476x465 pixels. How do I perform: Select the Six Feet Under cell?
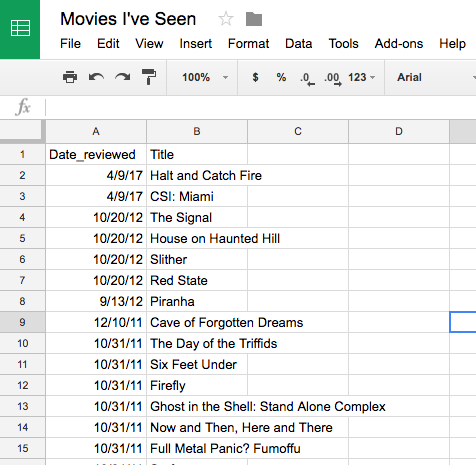click(197, 364)
